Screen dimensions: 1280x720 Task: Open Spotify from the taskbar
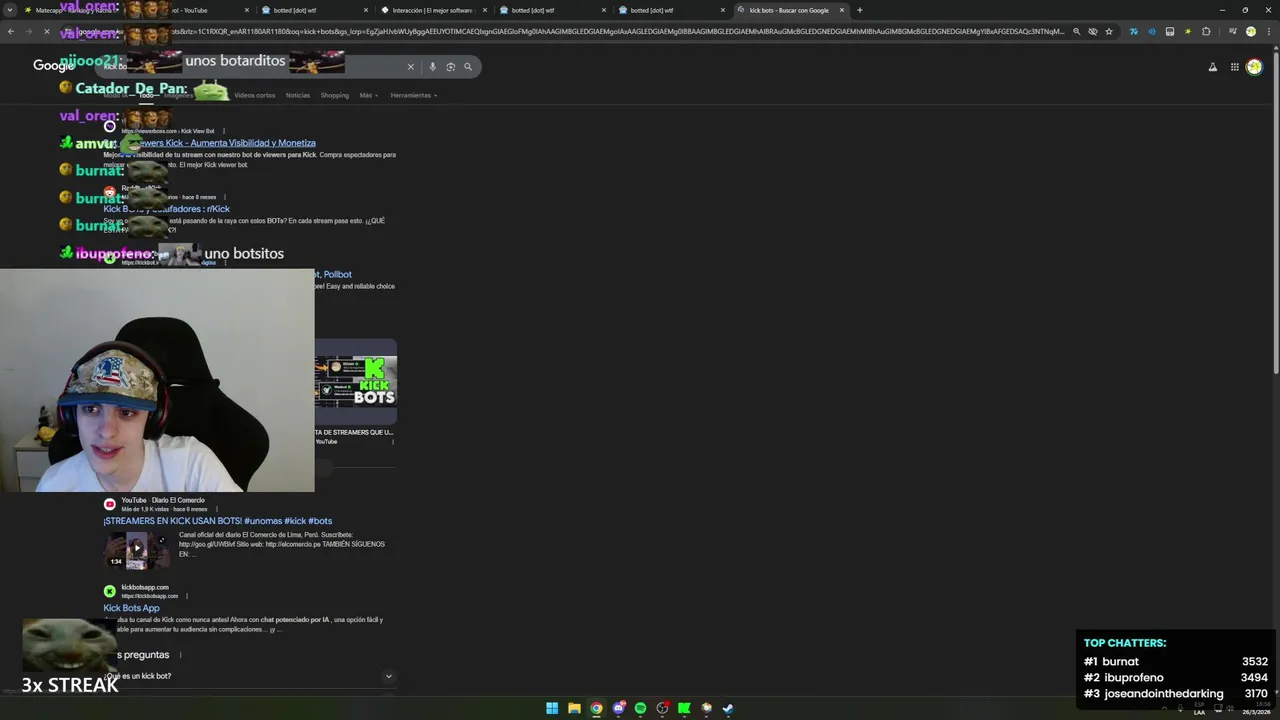point(640,708)
